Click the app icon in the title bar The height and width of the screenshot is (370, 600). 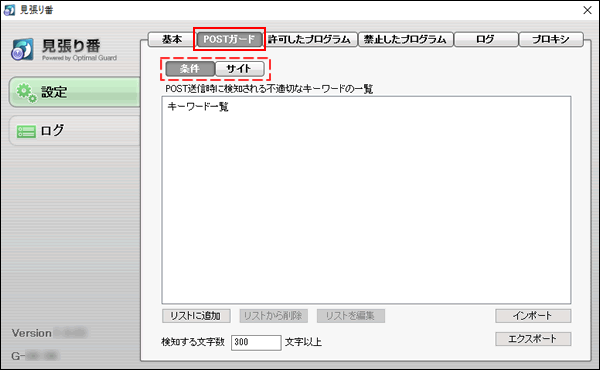tap(9, 10)
